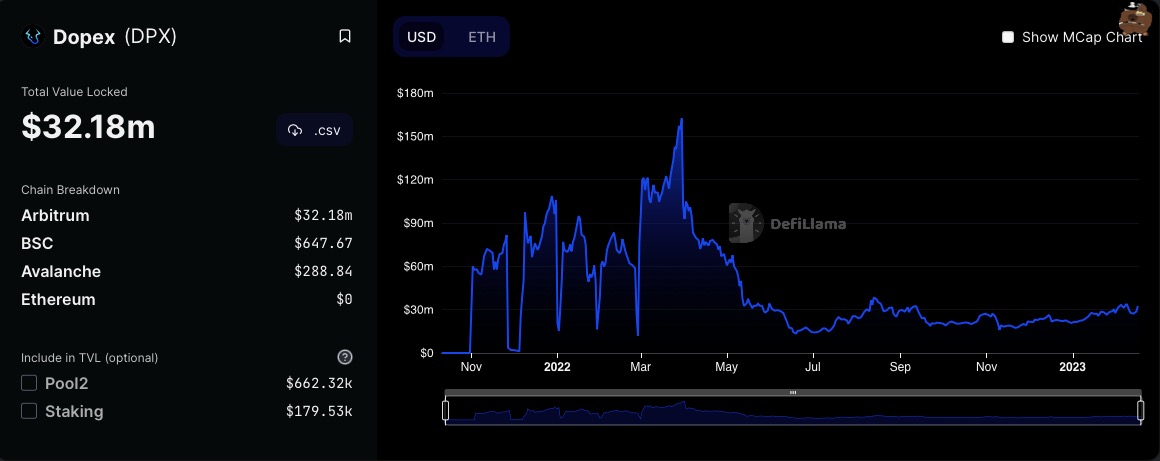The image size is (1160, 461).
Task: Click the $90m y-axis label
Action: (417, 223)
